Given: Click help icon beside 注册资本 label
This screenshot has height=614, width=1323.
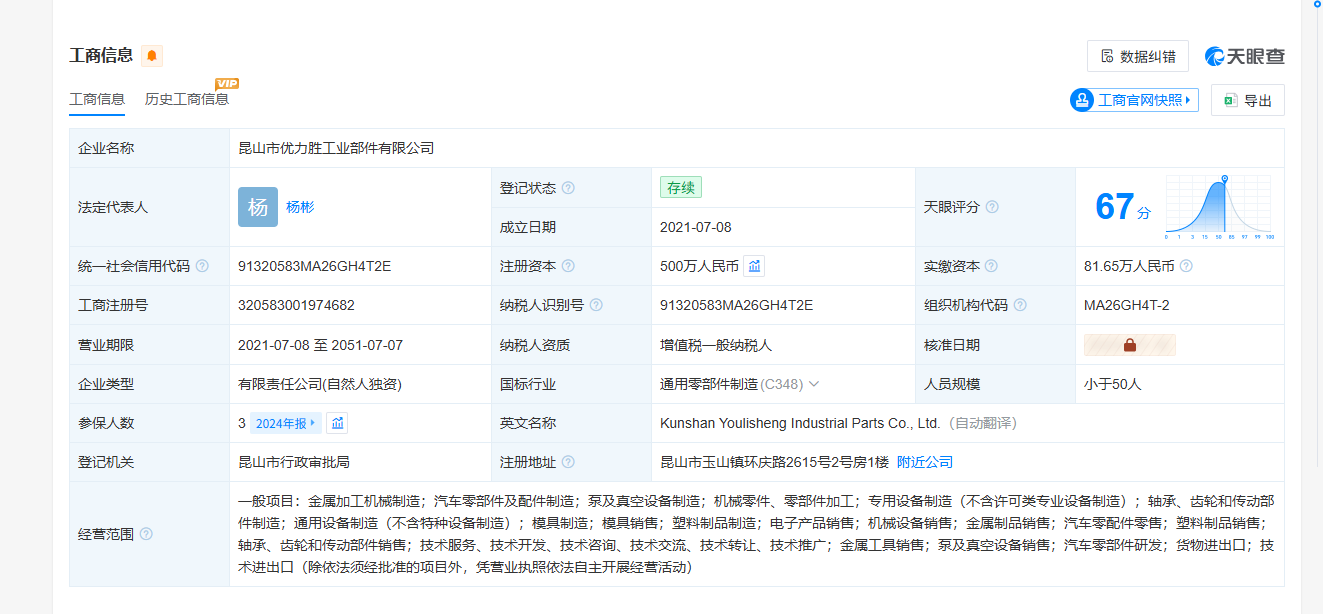Looking at the screenshot, I should [568, 266].
